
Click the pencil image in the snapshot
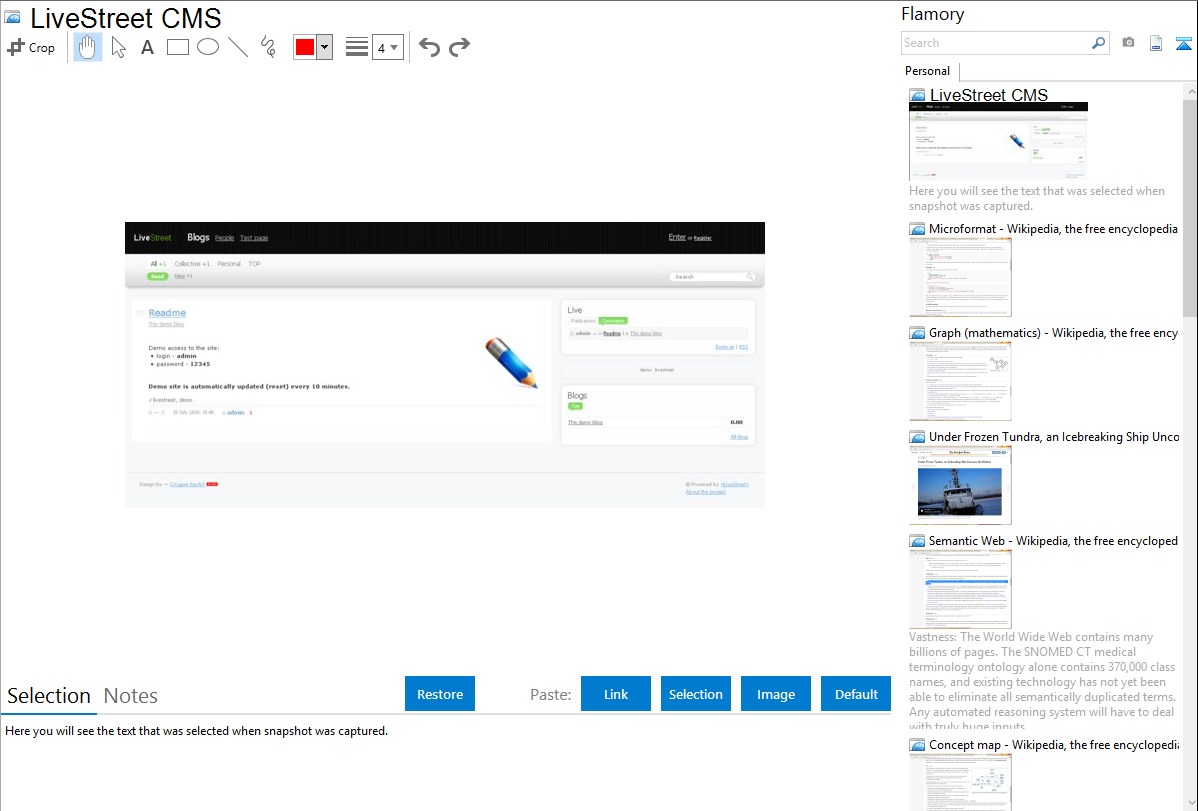pos(511,362)
